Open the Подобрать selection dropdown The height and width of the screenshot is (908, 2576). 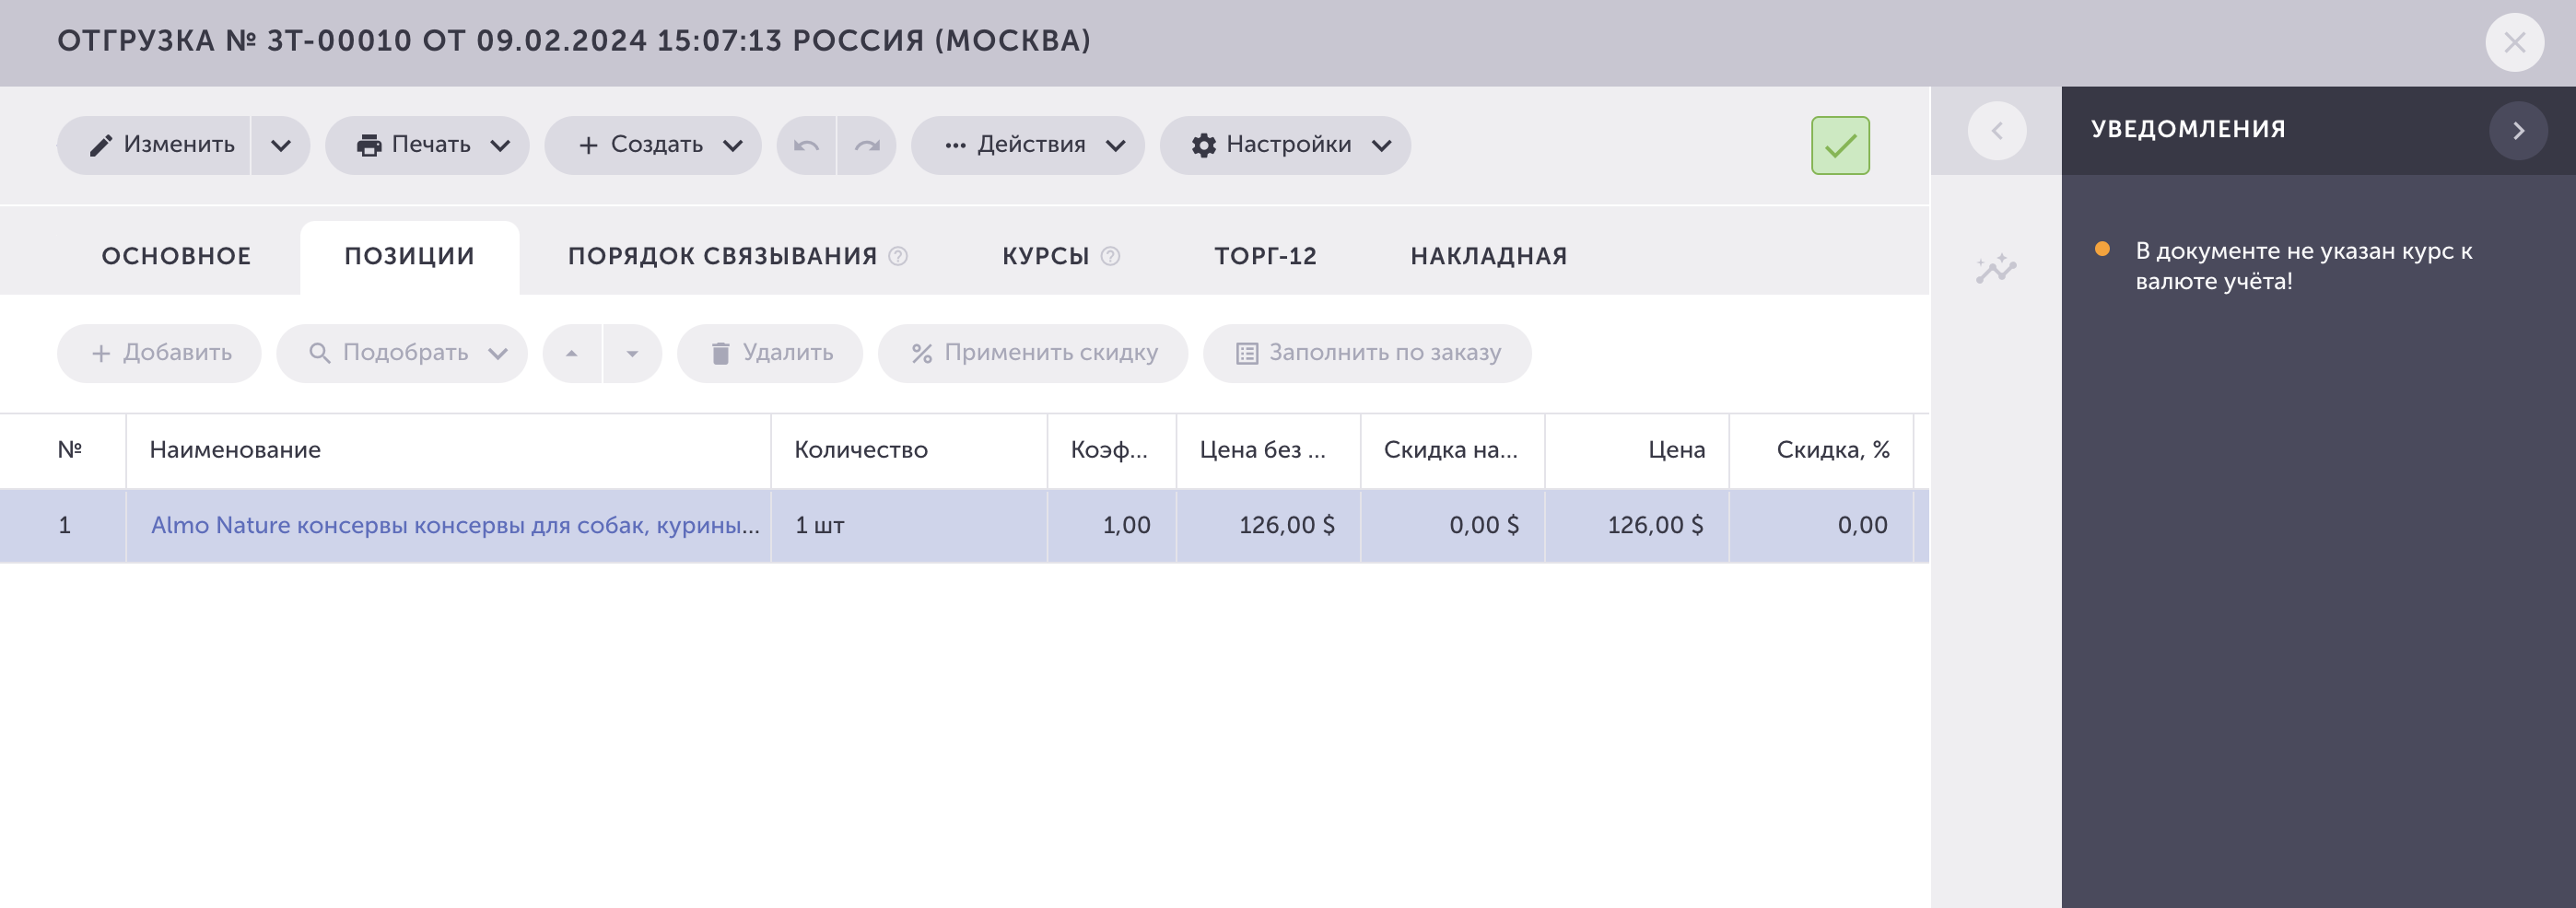(402, 353)
